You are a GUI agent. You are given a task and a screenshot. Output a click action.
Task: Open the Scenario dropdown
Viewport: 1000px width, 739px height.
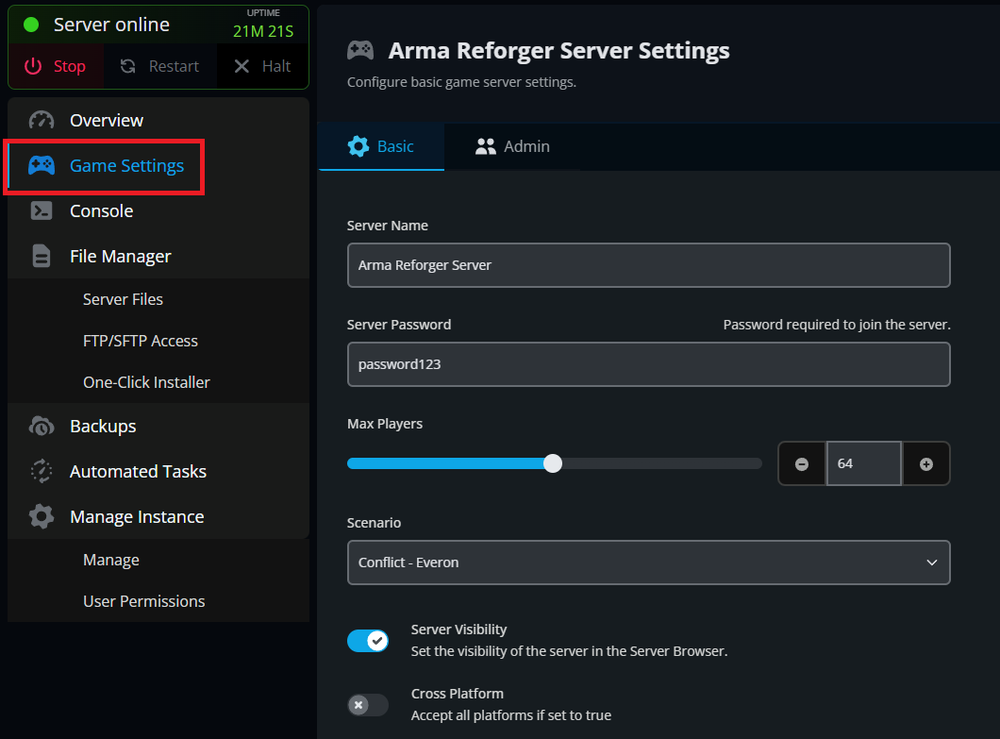[x=649, y=562]
